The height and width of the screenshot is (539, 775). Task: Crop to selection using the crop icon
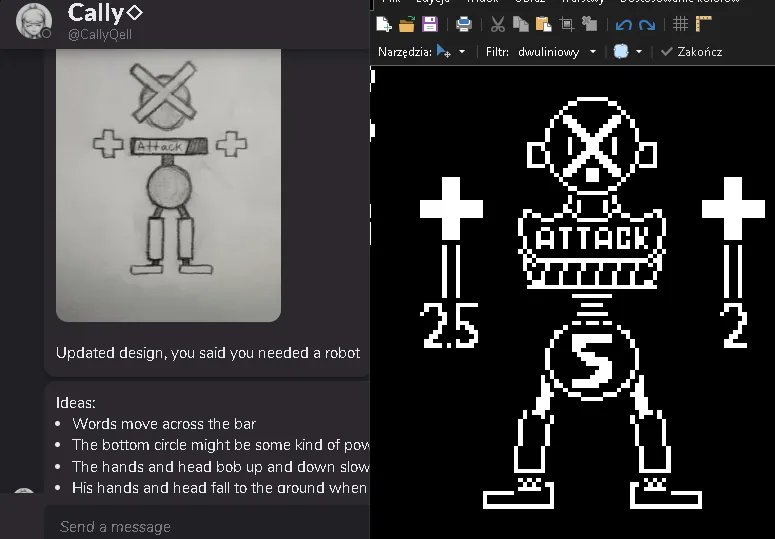(566, 24)
